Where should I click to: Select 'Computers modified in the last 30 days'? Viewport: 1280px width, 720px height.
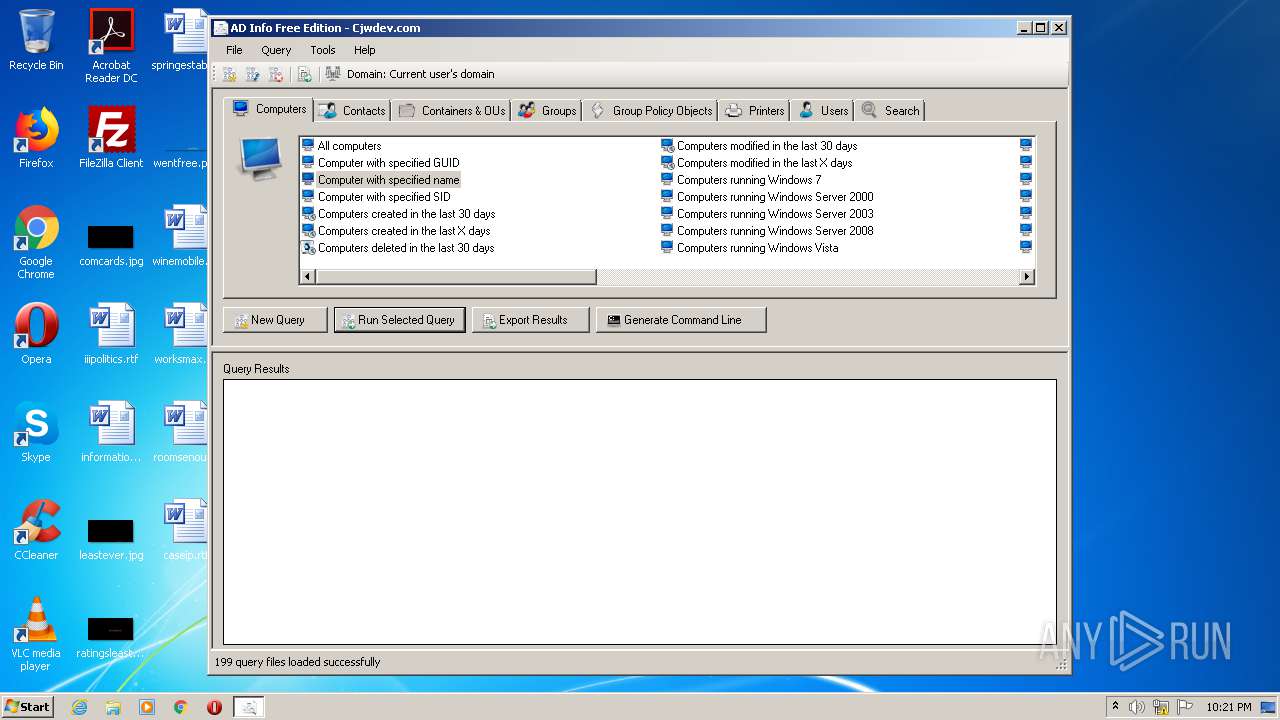point(759,146)
